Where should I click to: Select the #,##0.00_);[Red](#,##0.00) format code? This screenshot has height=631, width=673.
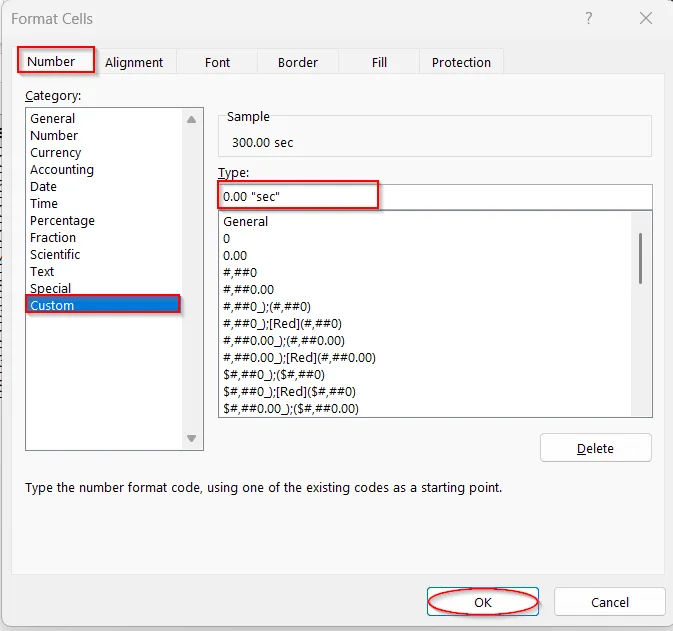click(x=425, y=357)
